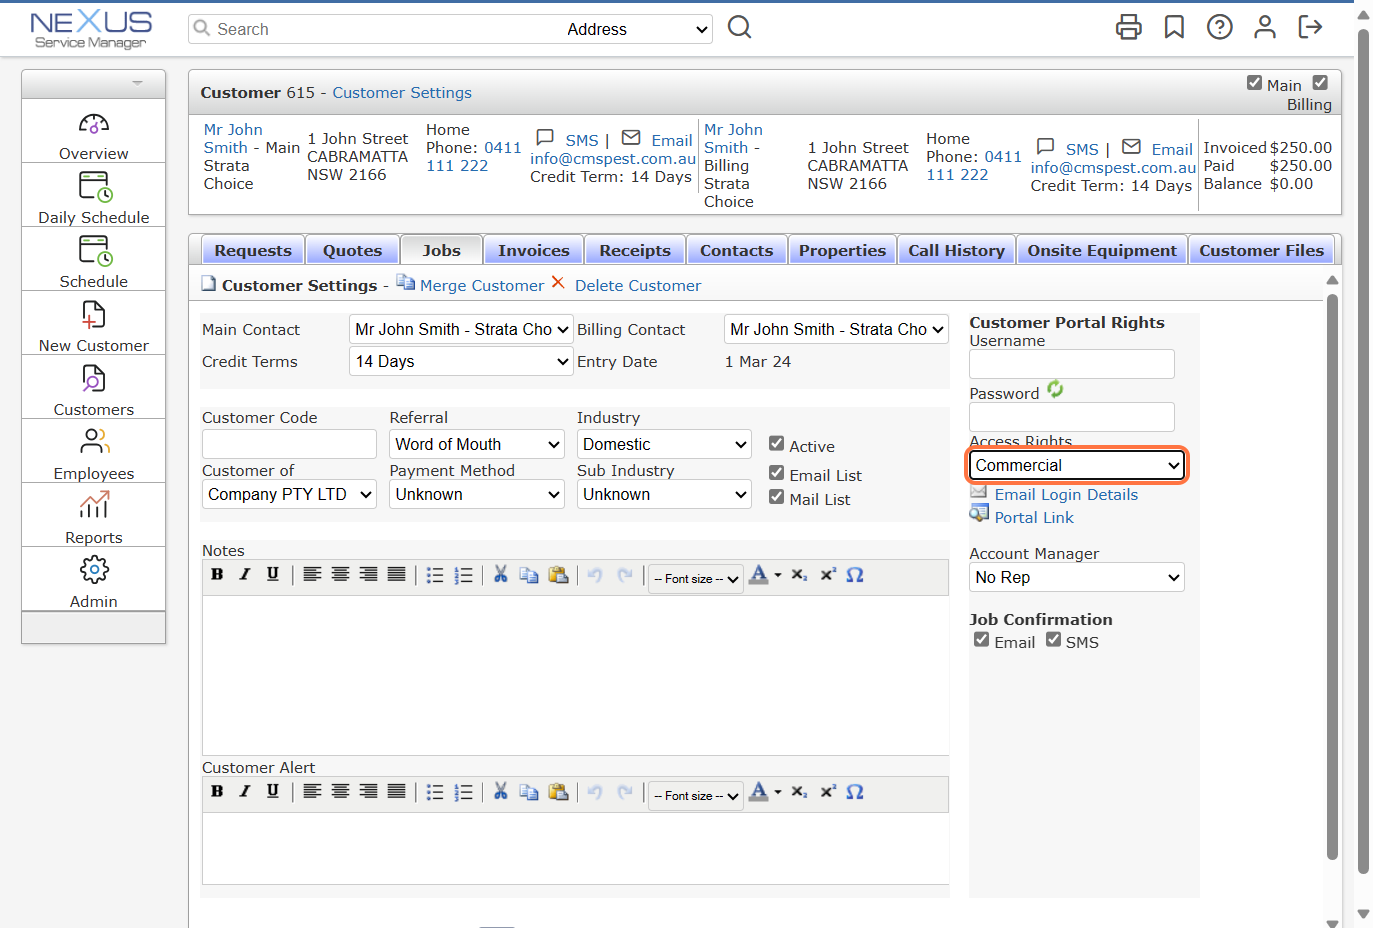Open Reports in the sidebar
Viewport: 1373px width, 928px height.
[x=93, y=518]
